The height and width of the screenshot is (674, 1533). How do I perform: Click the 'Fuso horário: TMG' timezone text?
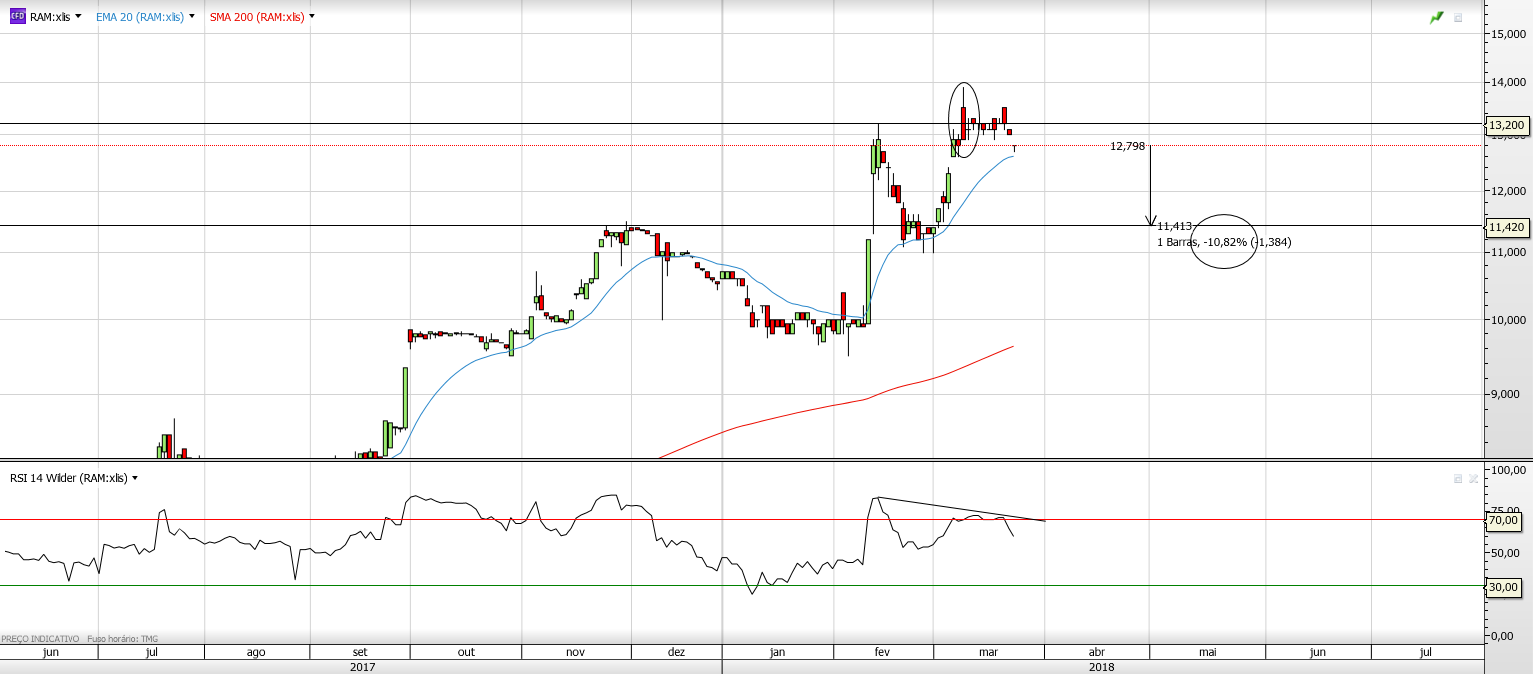(x=122, y=638)
